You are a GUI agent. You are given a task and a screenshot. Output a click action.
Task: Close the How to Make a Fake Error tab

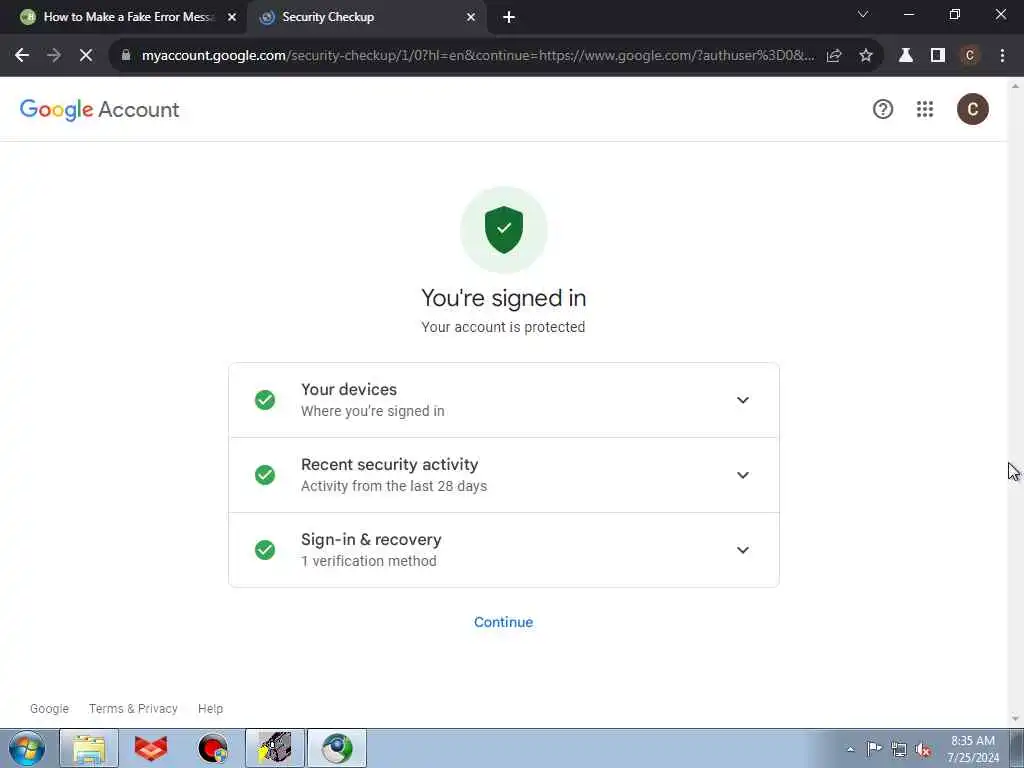[x=232, y=17]
